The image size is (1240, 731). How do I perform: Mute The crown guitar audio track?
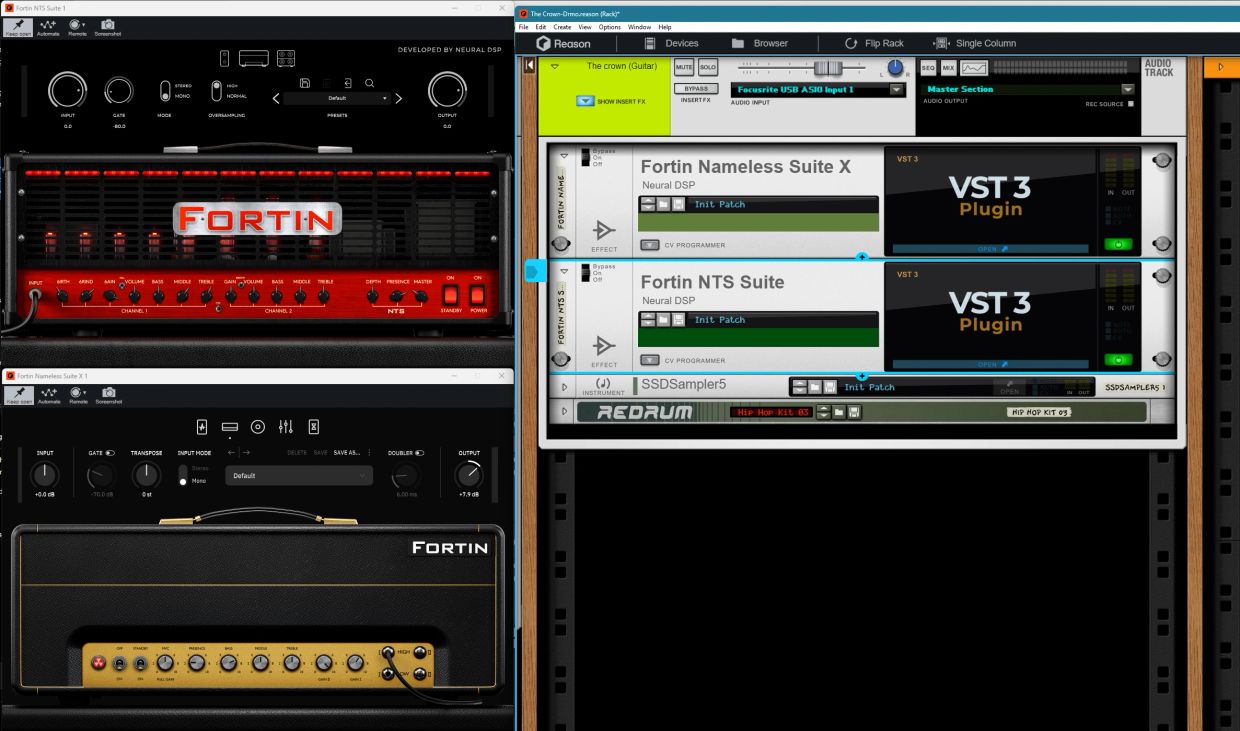pyautogui.click(x=684, y=68)
